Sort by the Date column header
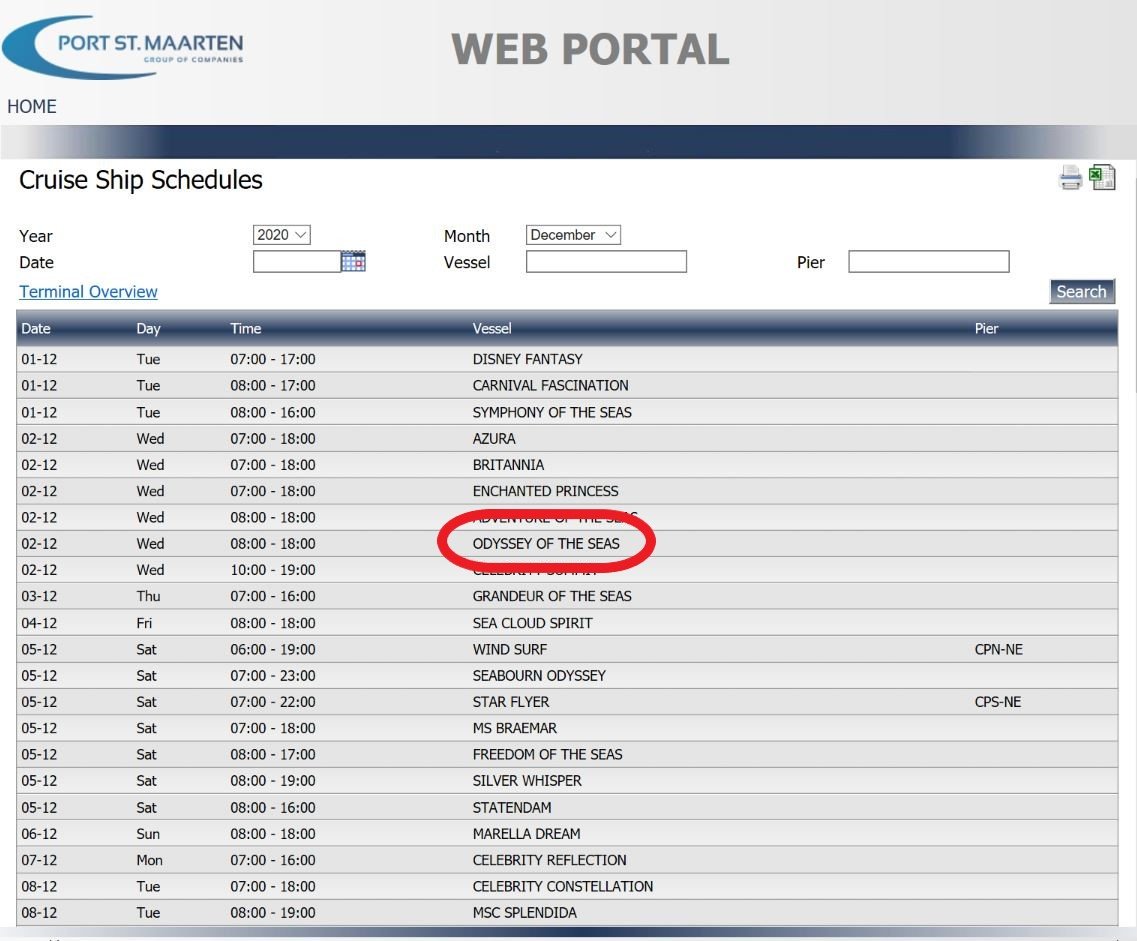Viewport: 1137px width, 941px height. point(36,328)
